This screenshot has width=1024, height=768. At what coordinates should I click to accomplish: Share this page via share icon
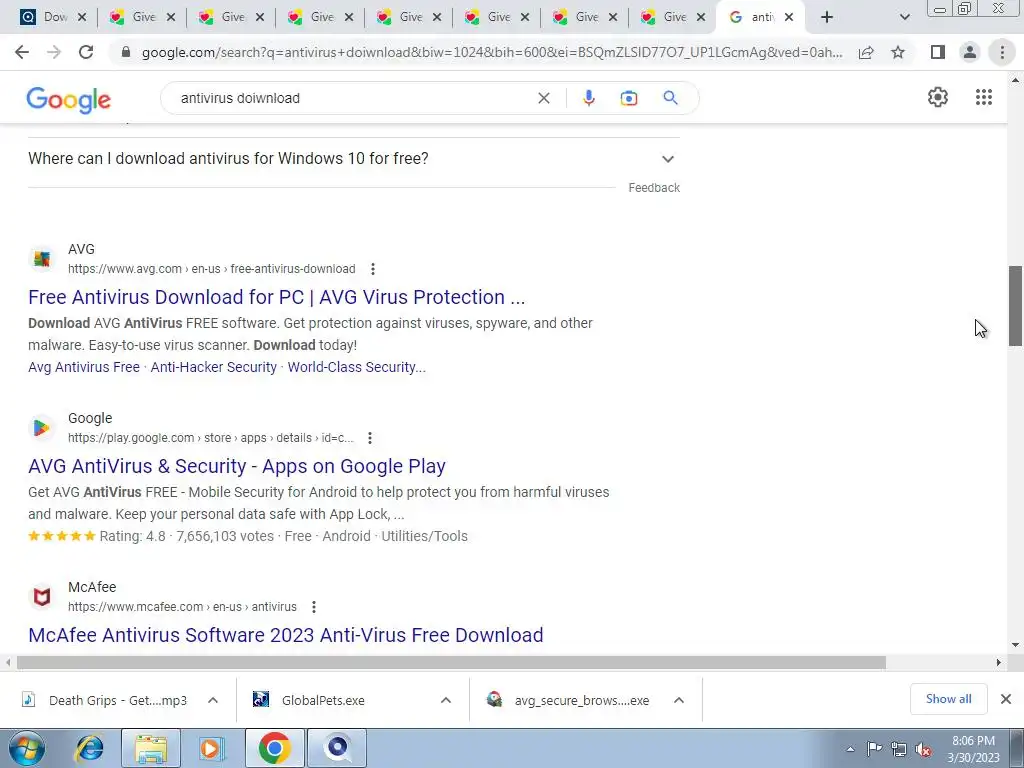click(x=866, y=52)
